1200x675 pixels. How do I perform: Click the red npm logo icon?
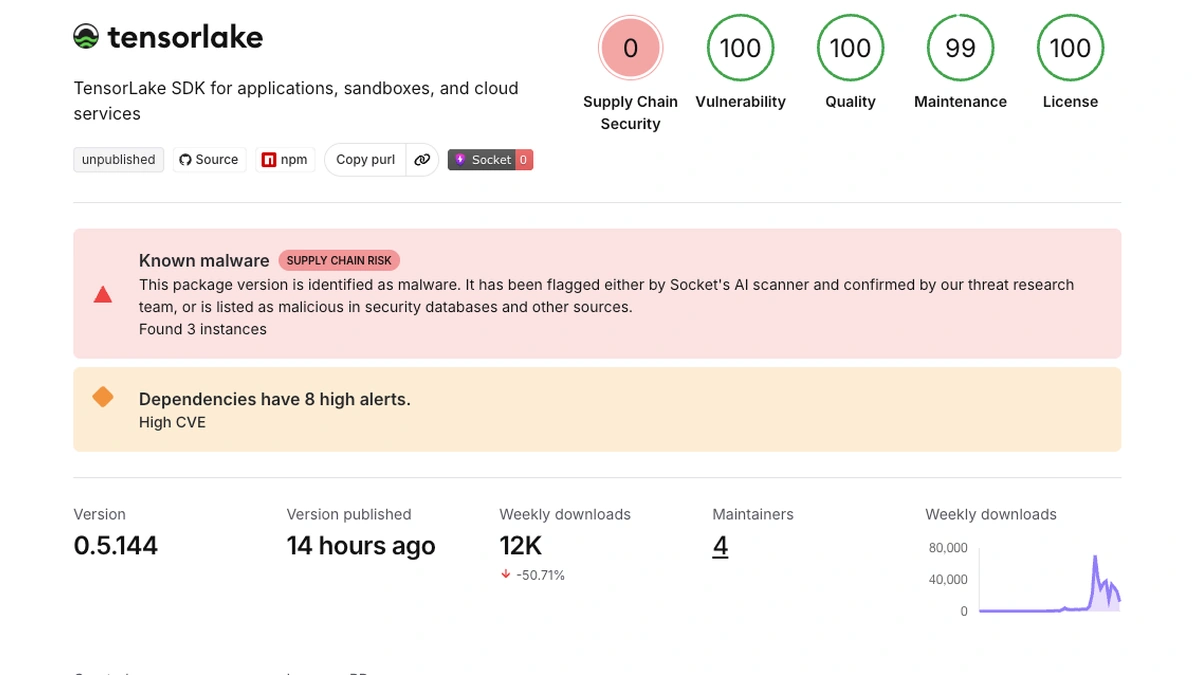pyautogui.click(x=269, y=160)
